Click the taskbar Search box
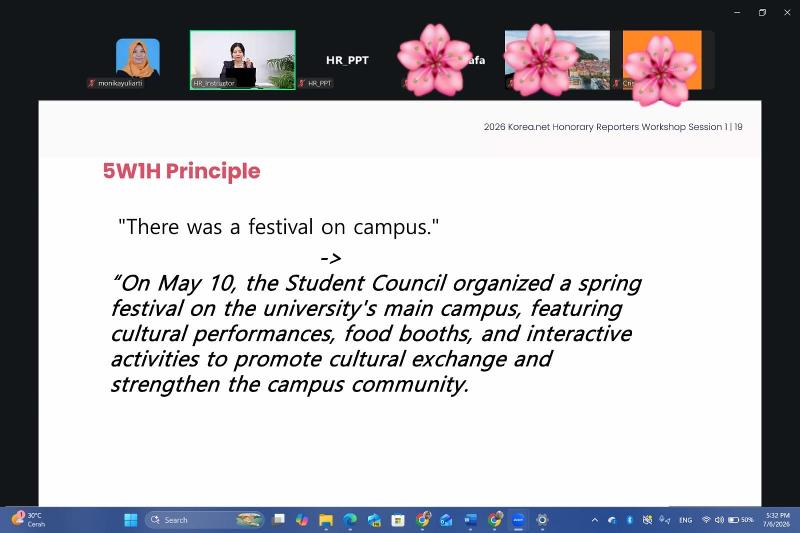Screen dimensions: 800x533 click(205, 520)
